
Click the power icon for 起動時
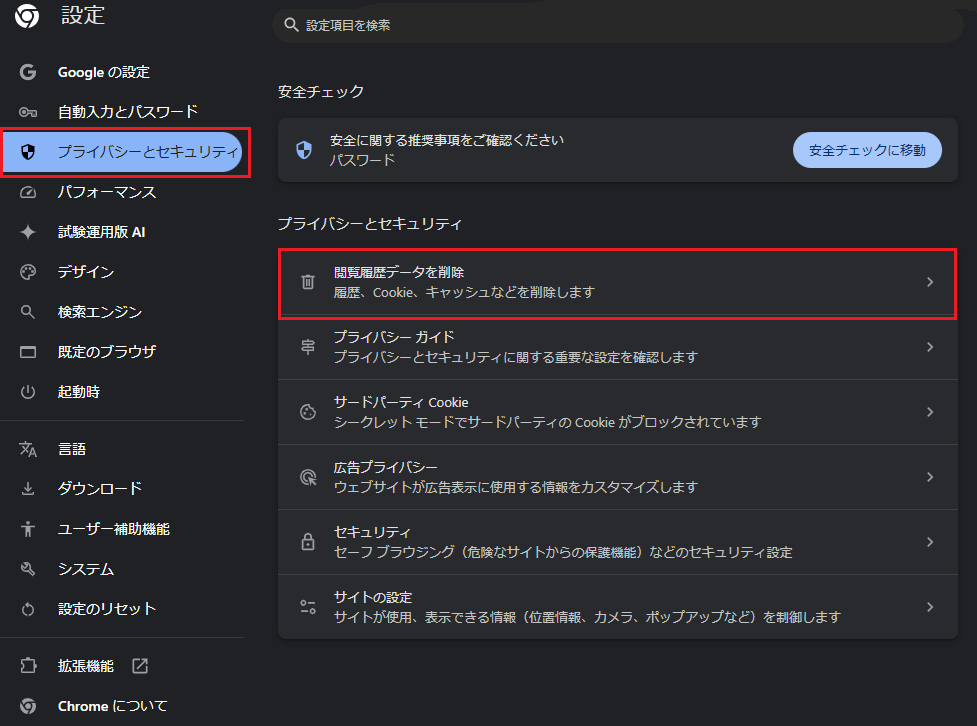28,392
